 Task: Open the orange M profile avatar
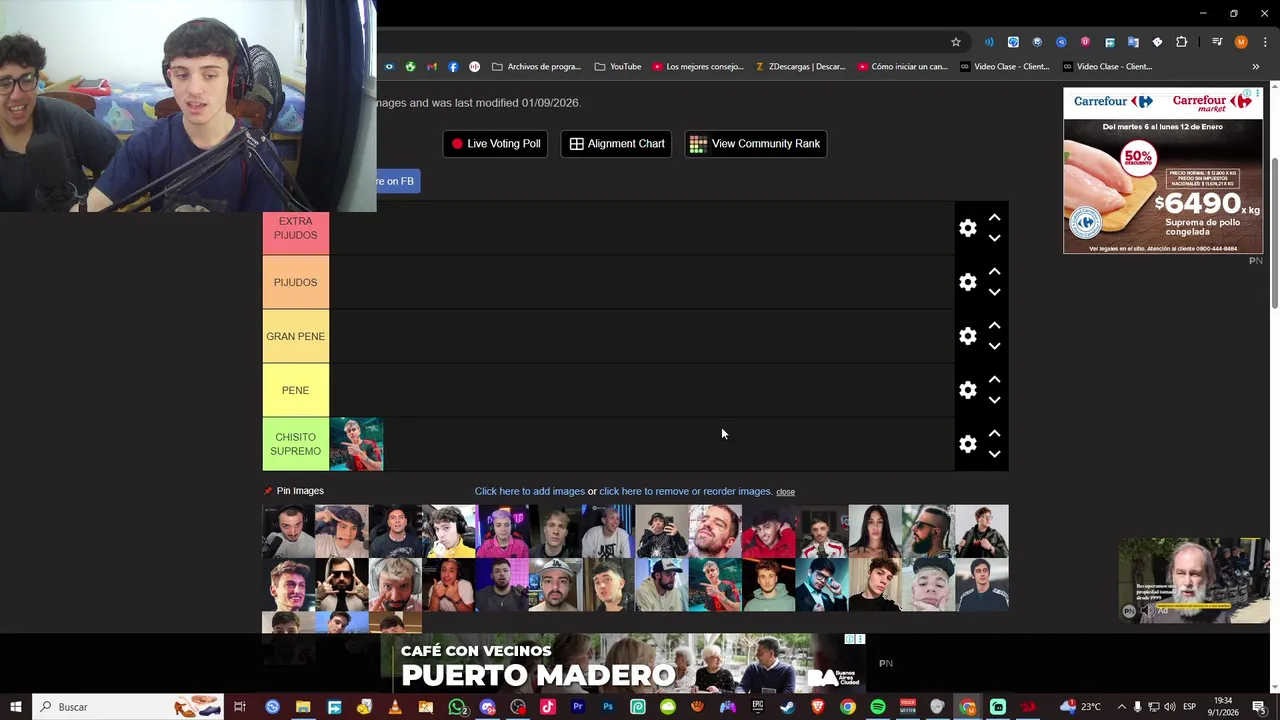(1241, 42)
